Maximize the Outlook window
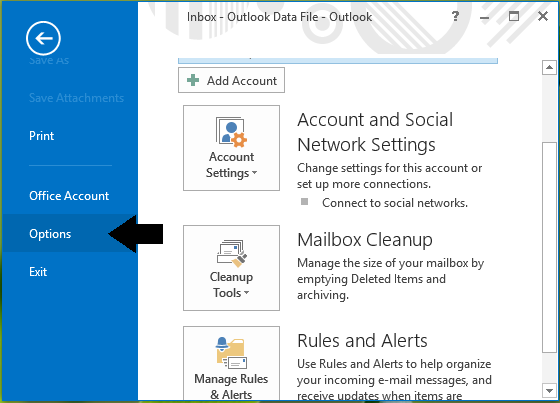This screenshot has height=403, width=560. 514,16
